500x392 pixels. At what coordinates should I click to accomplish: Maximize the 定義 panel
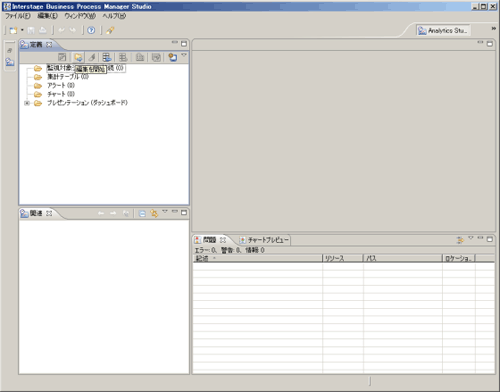tap(184, 44)
